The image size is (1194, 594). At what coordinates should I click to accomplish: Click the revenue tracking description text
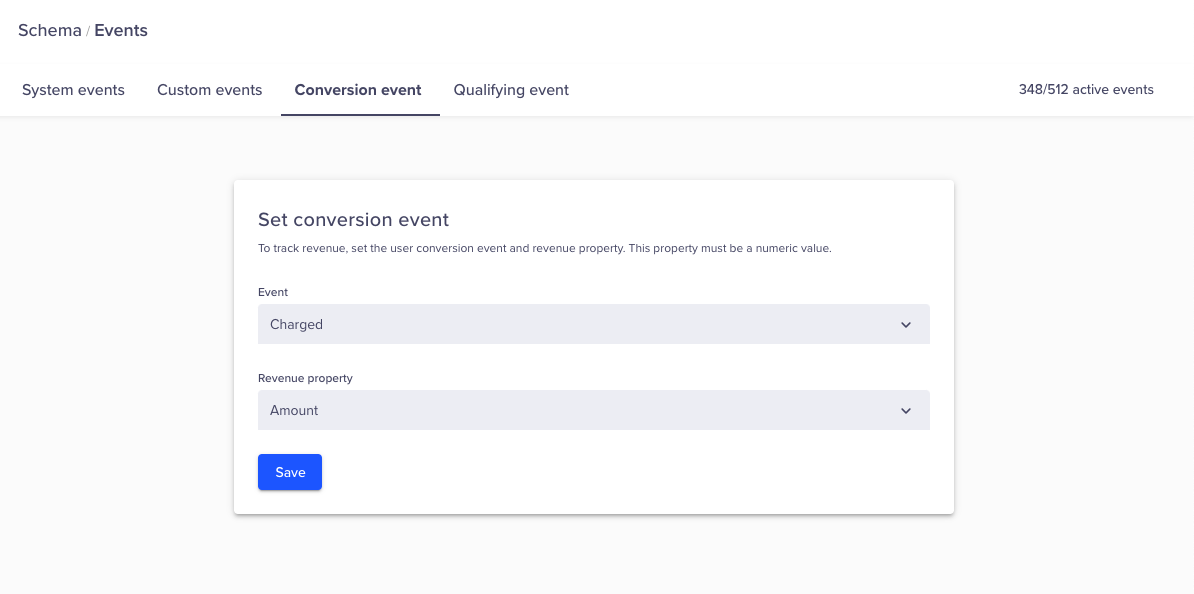544,248
